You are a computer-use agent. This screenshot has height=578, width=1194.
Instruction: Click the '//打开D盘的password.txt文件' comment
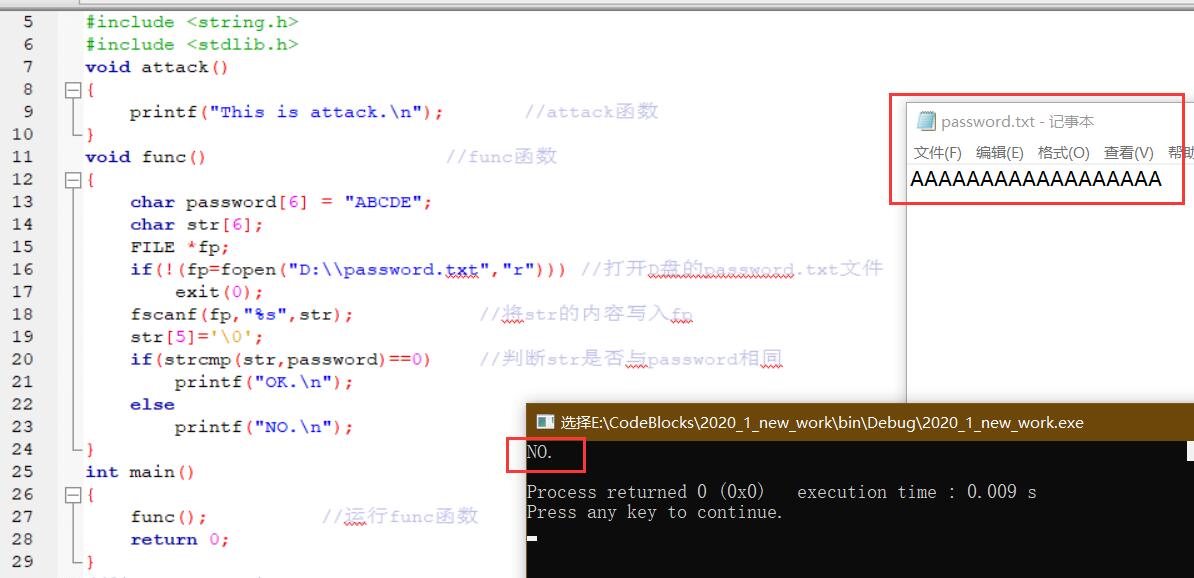tap(731, 269)
